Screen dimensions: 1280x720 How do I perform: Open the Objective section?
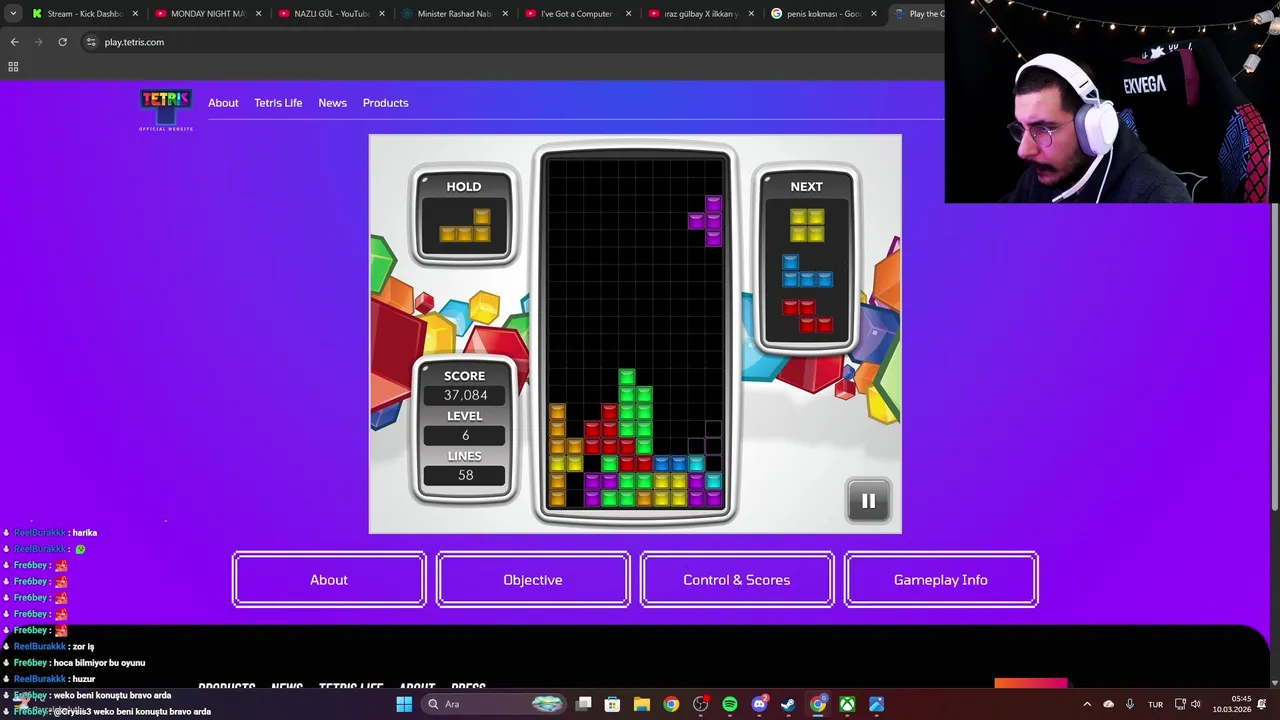coord(533,580)
